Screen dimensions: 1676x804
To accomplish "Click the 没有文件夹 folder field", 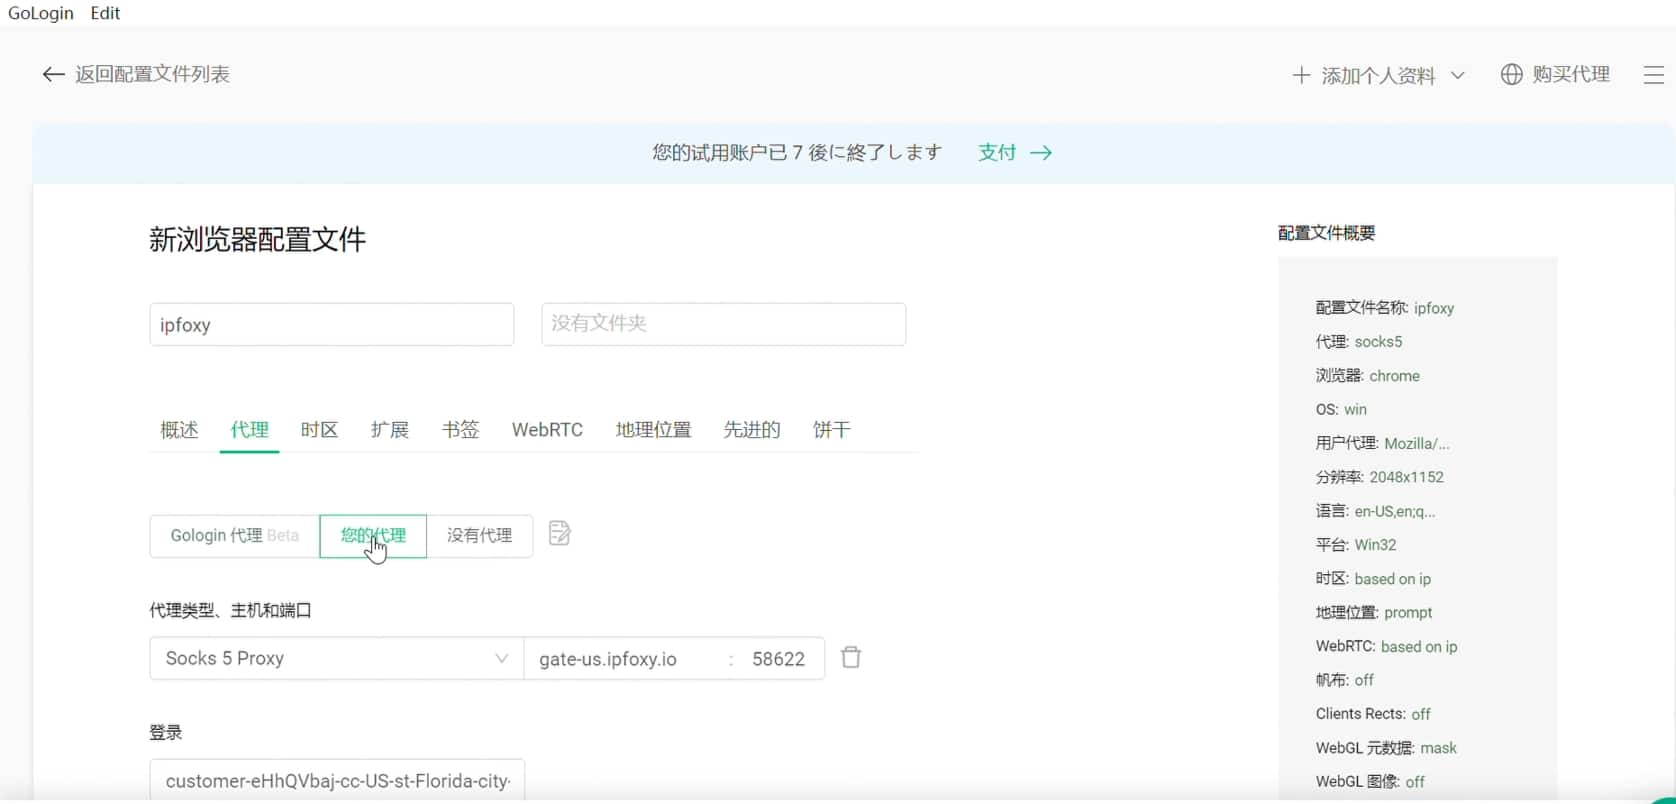I will [724, 325].
